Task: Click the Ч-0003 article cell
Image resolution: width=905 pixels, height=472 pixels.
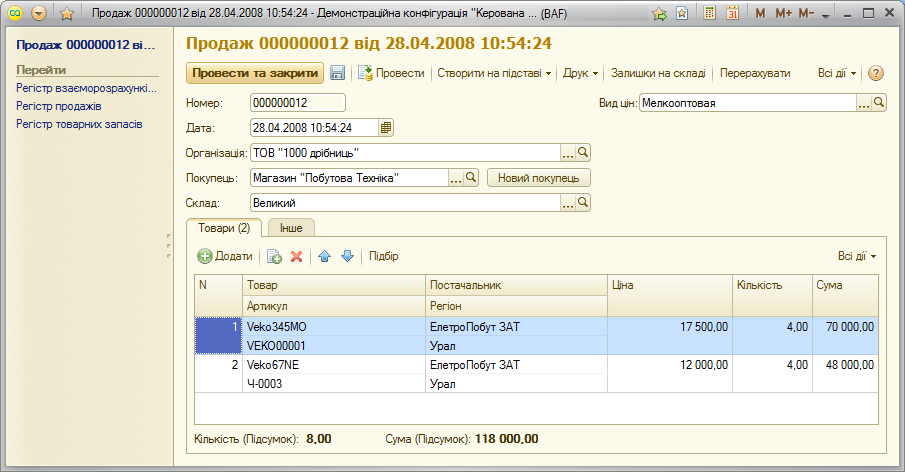Action: (334, 384)
